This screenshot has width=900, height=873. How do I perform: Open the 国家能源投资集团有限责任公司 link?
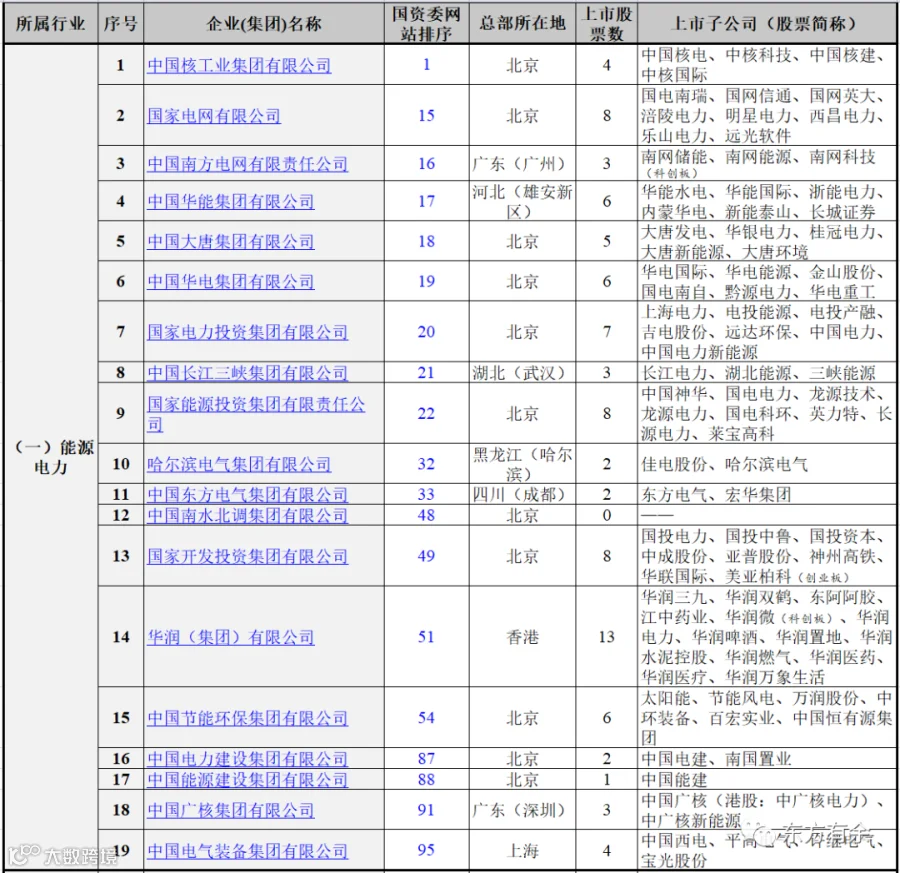click(256, 414)
